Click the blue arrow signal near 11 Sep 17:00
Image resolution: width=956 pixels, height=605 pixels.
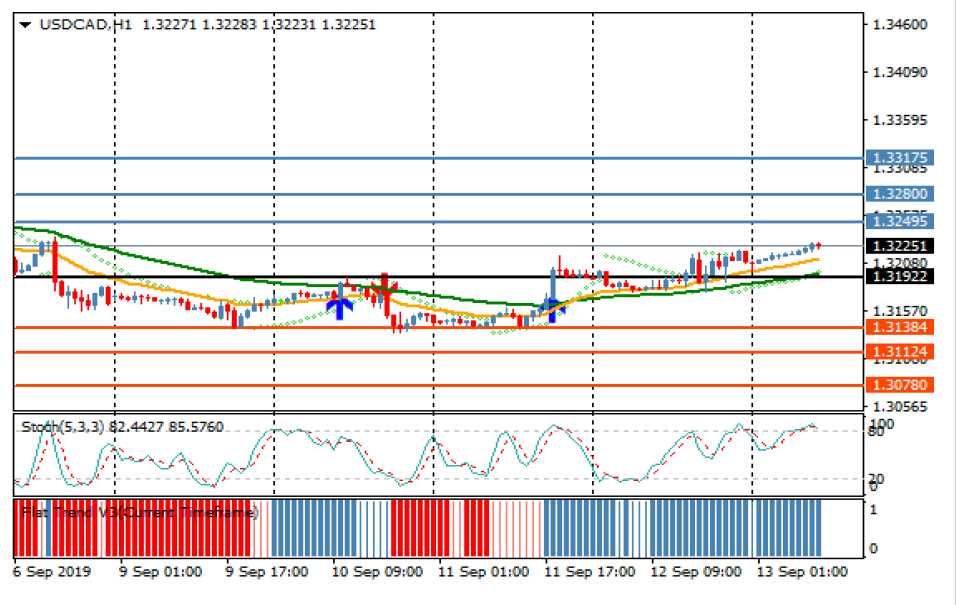click(x=551, y=308)
